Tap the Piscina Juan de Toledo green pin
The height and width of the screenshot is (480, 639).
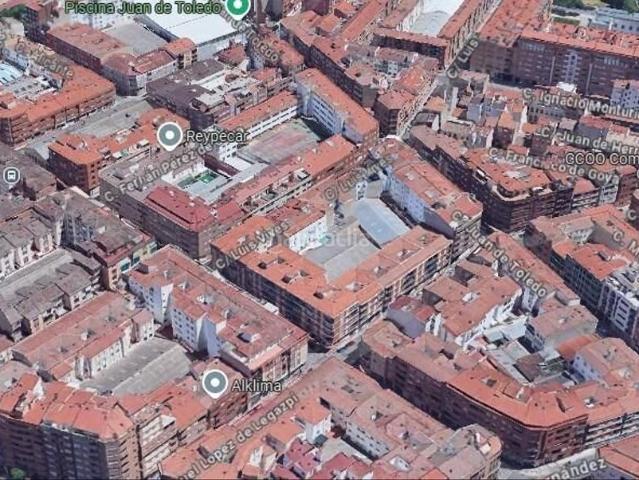point(238,8)
